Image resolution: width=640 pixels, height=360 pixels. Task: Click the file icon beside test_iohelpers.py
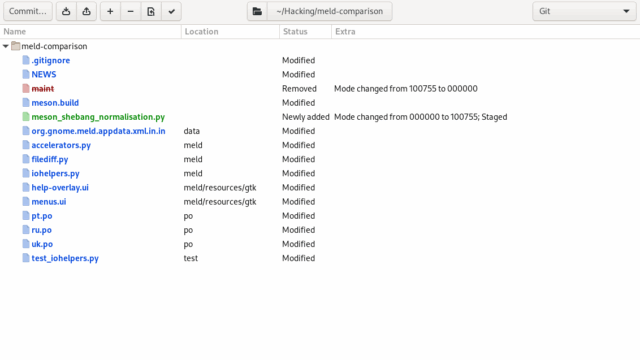pos(26,258)
